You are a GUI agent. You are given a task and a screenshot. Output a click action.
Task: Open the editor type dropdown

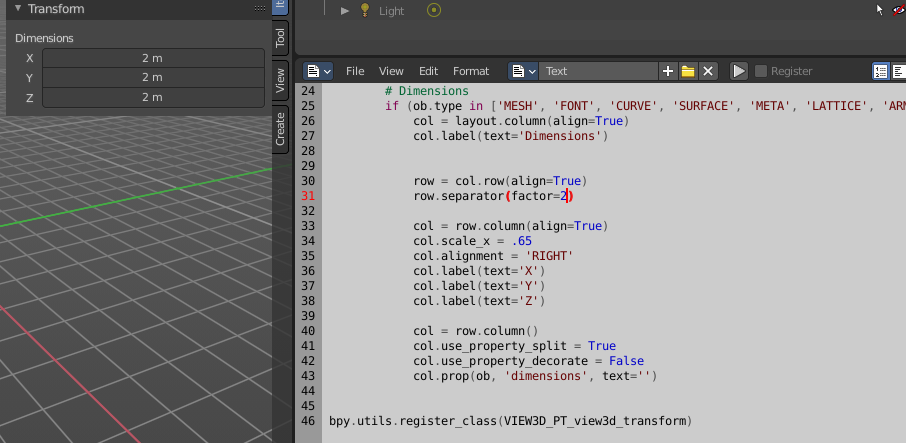pos(318,71)
